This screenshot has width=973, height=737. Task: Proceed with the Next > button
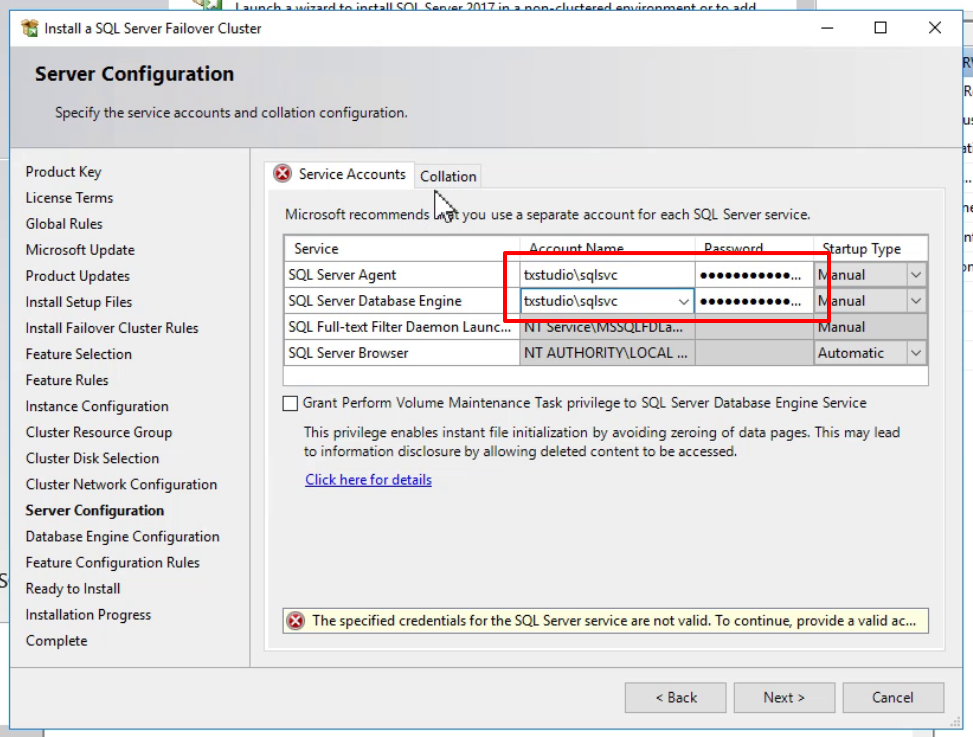click(784, 698)
